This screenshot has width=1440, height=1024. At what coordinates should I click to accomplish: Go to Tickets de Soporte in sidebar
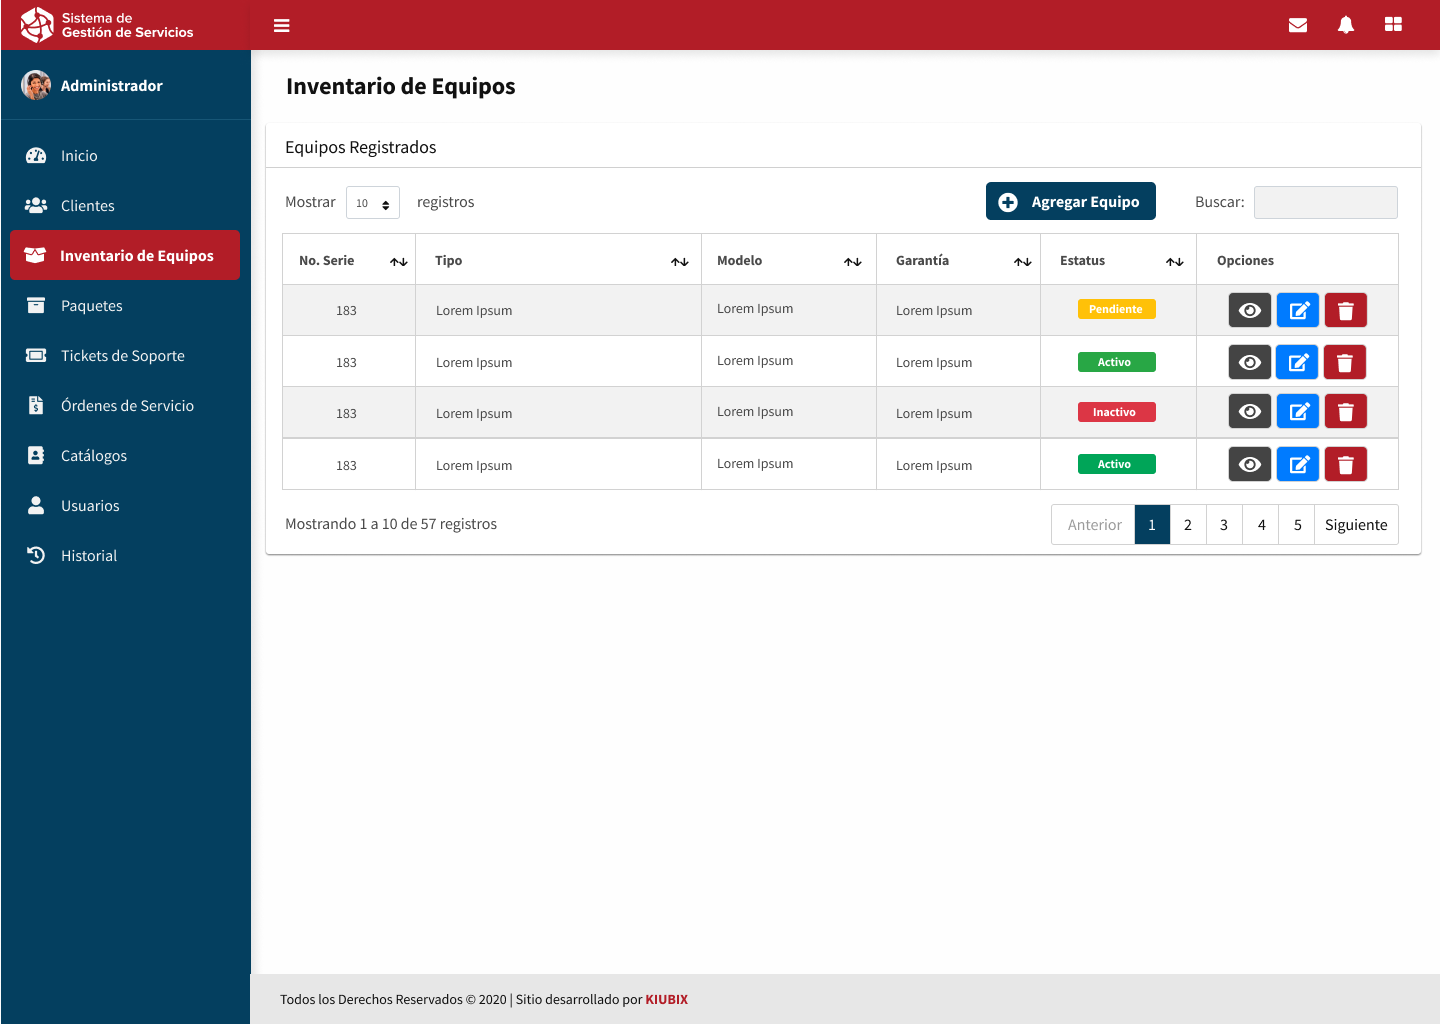122,356
